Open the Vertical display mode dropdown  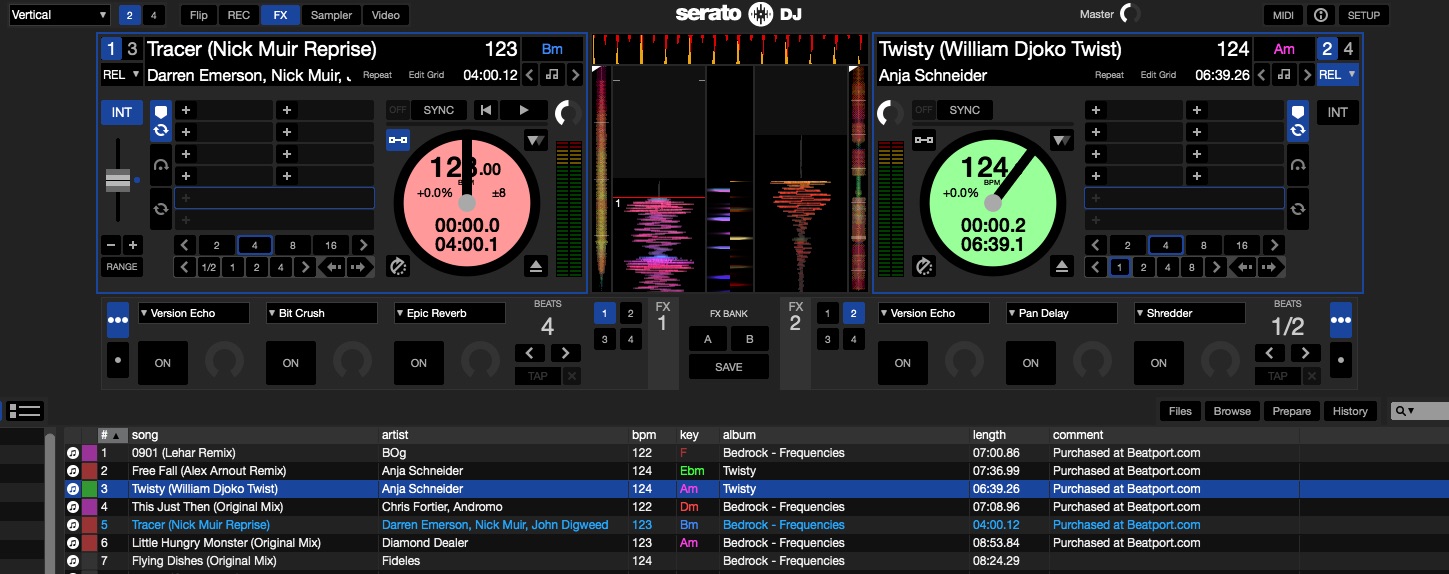click(59, 15)
